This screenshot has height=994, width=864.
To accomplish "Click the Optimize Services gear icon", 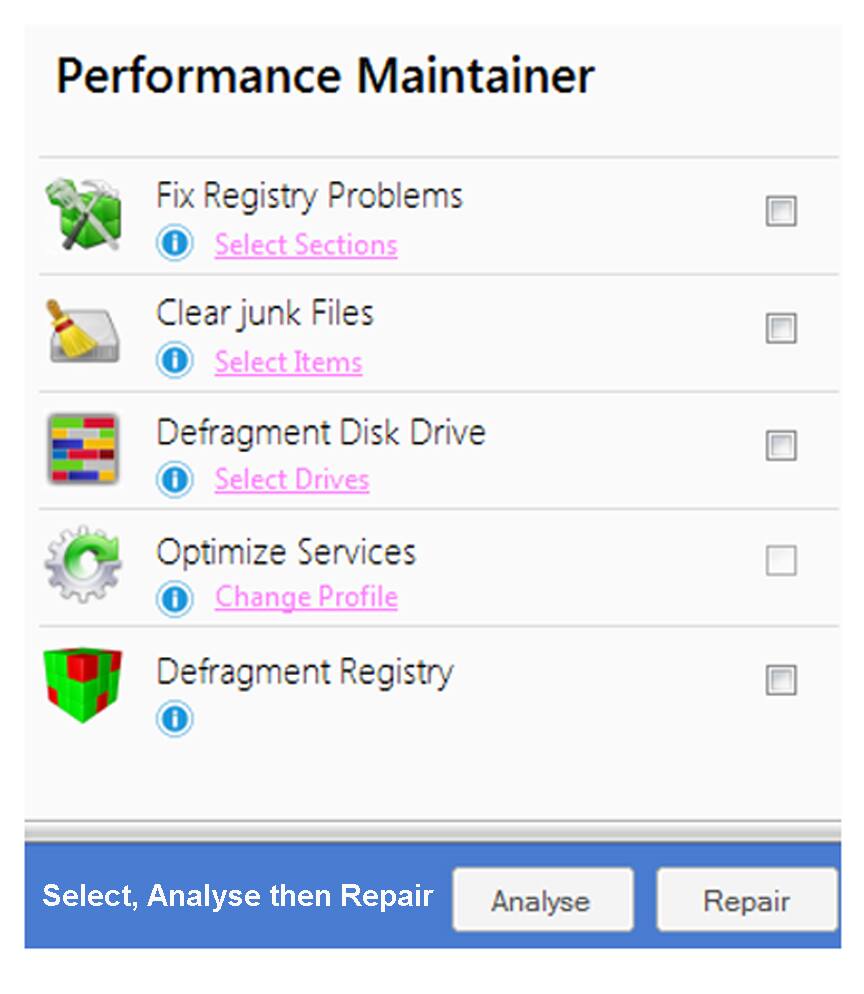I will pos(83,565).
